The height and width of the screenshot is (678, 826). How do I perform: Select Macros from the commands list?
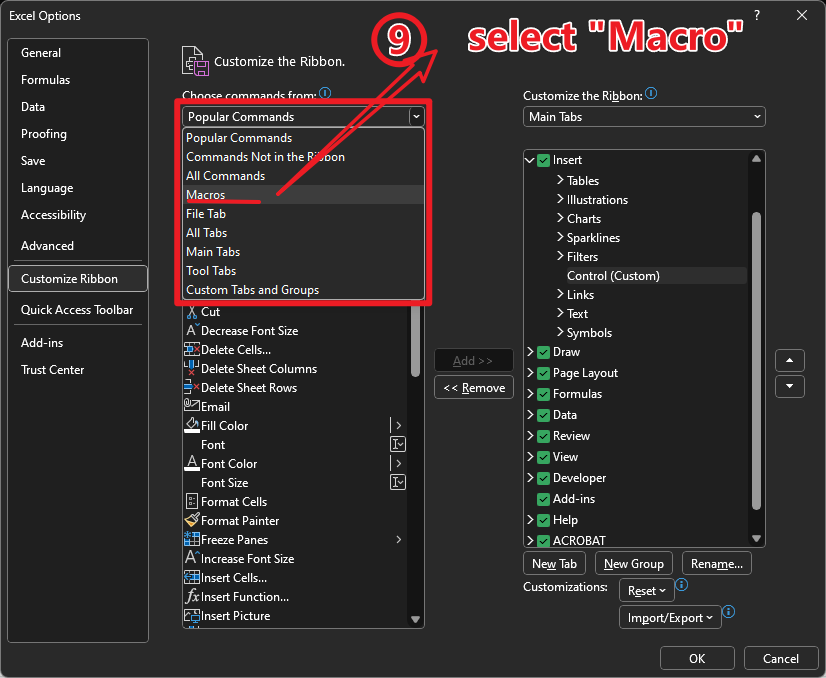pyautogui.click(x=303, y=194)
